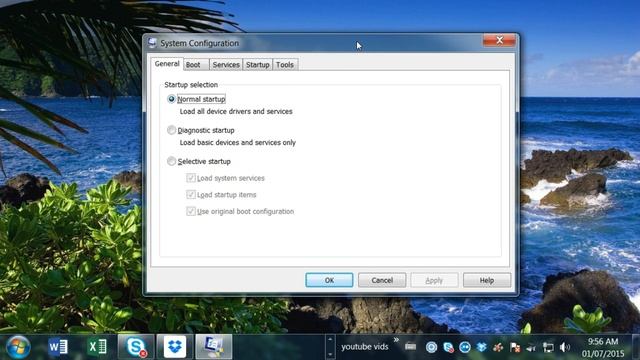Click the orange cluster tray icon
The width and height of the screenshot is (640, 360).
coord(498,347)
